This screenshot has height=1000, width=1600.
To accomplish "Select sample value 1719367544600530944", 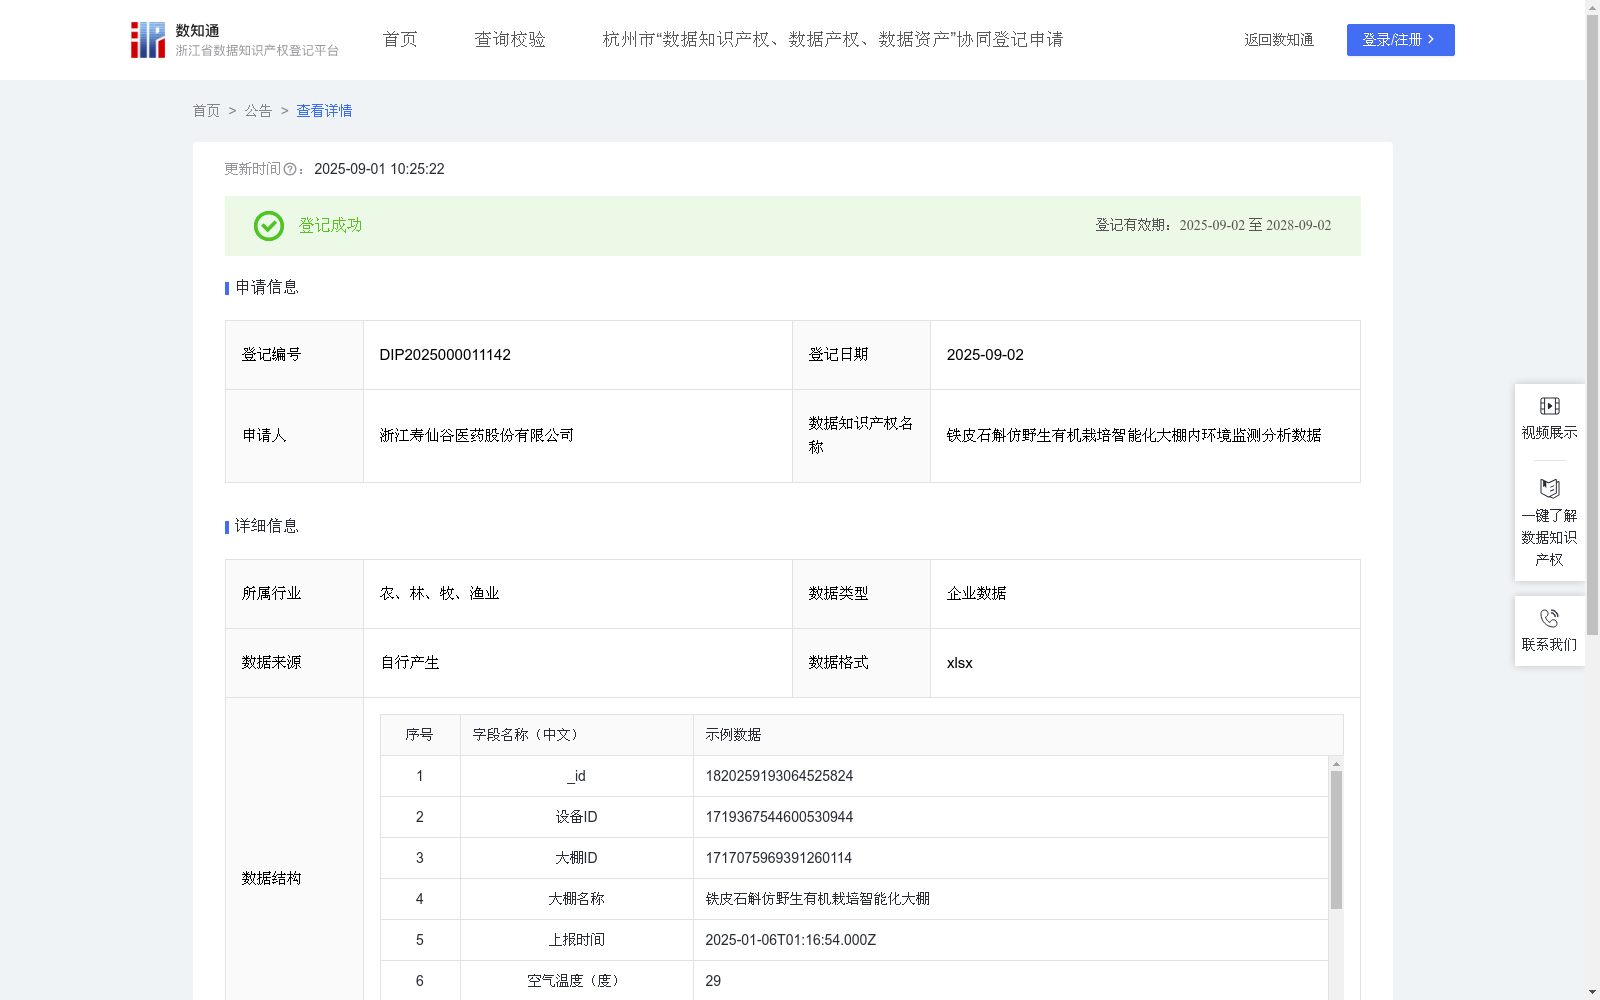I will (x=779, y=817).
